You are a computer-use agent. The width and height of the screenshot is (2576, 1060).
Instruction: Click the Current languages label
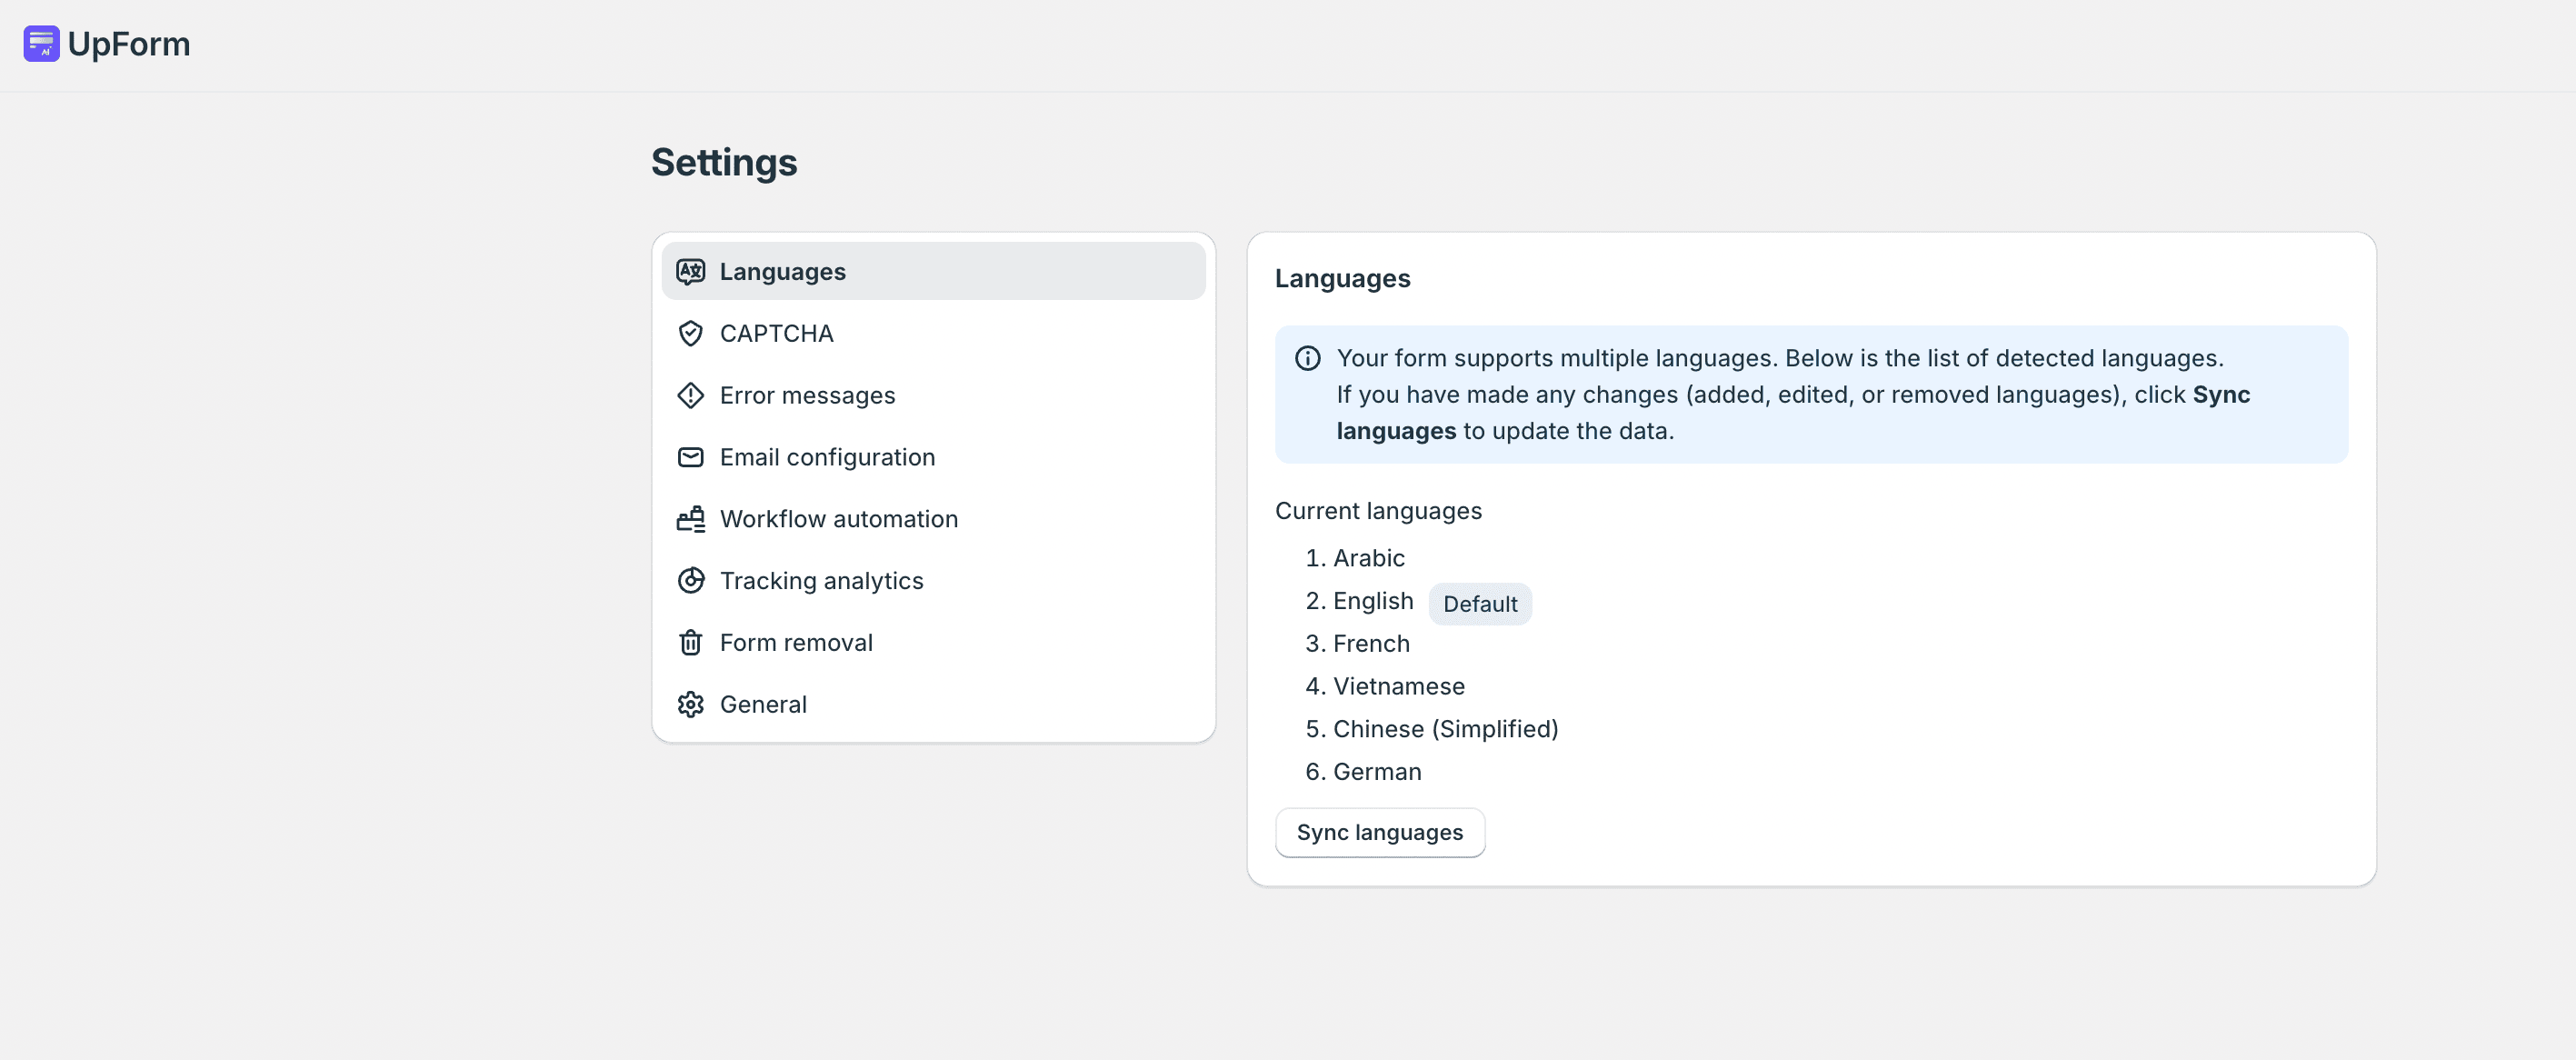coord(1378,511)
